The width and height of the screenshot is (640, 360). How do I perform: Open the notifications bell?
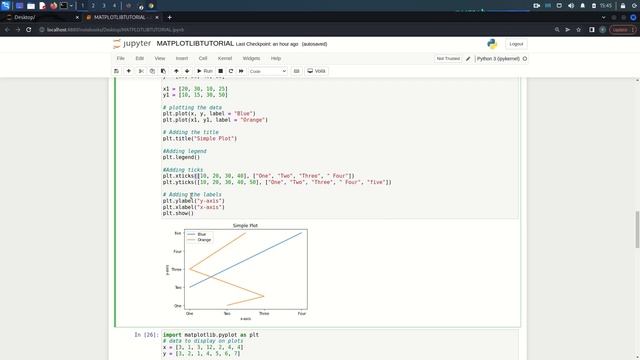point(583,6)
